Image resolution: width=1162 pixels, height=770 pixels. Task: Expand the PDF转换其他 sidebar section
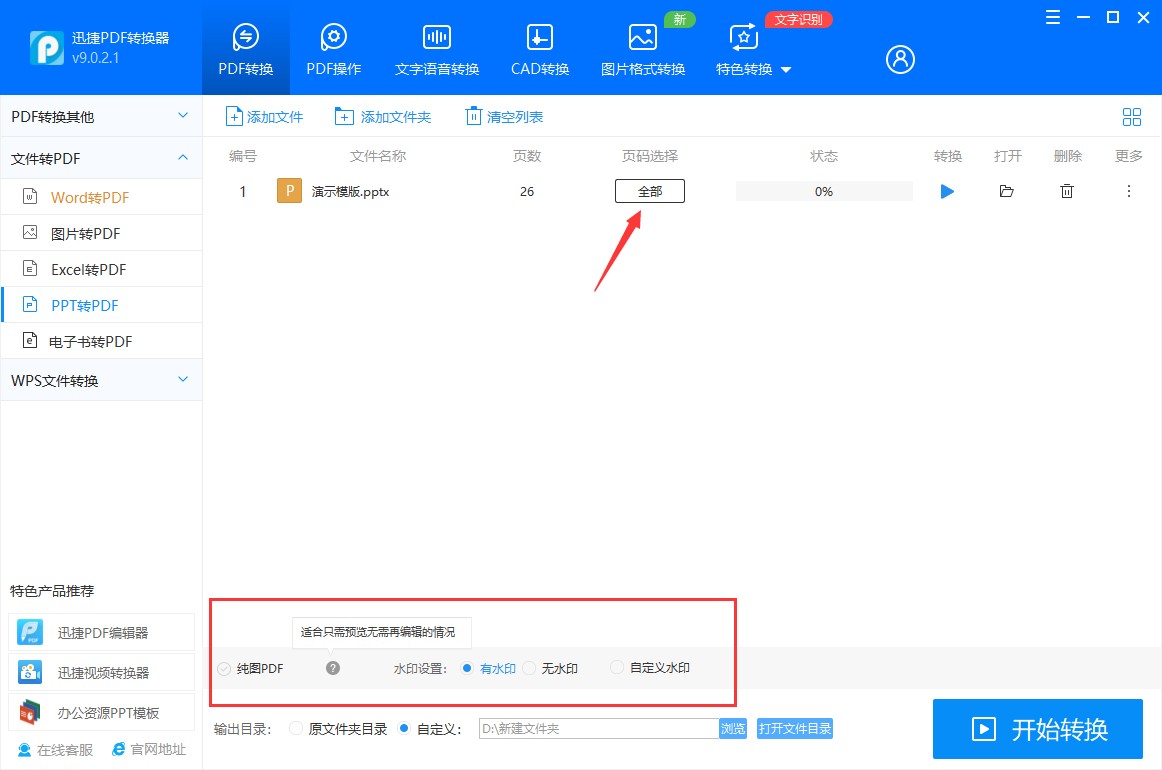point(101,116)
